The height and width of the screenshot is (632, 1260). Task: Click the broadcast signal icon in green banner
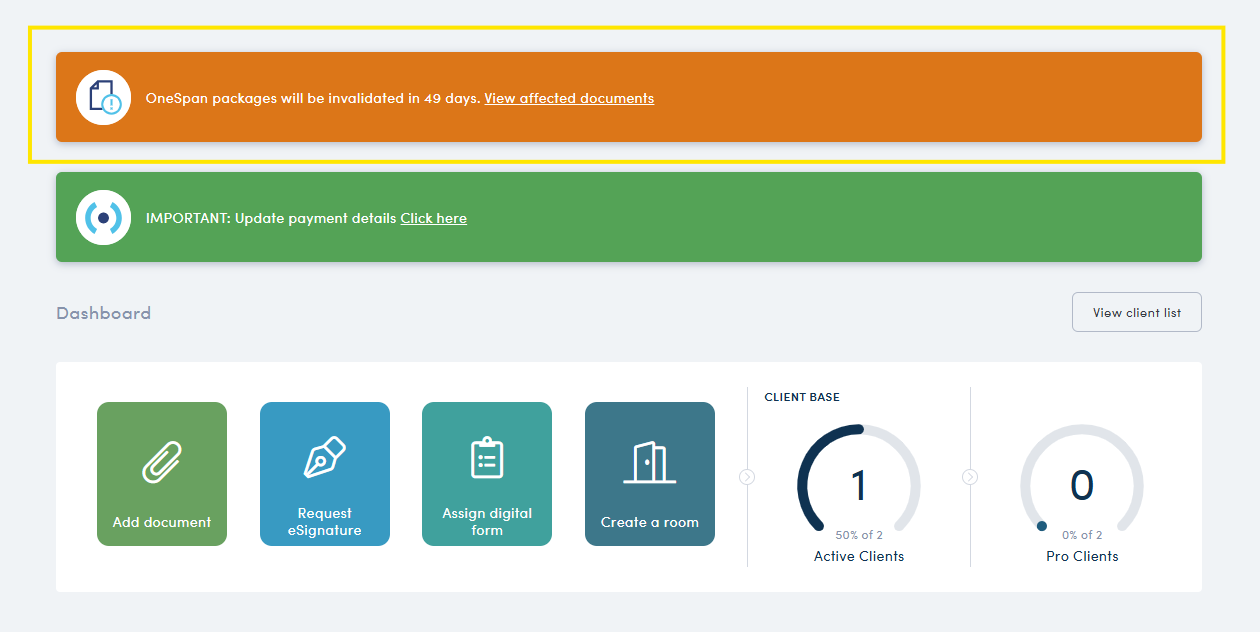pyautogui.click(x=104, y=217)
